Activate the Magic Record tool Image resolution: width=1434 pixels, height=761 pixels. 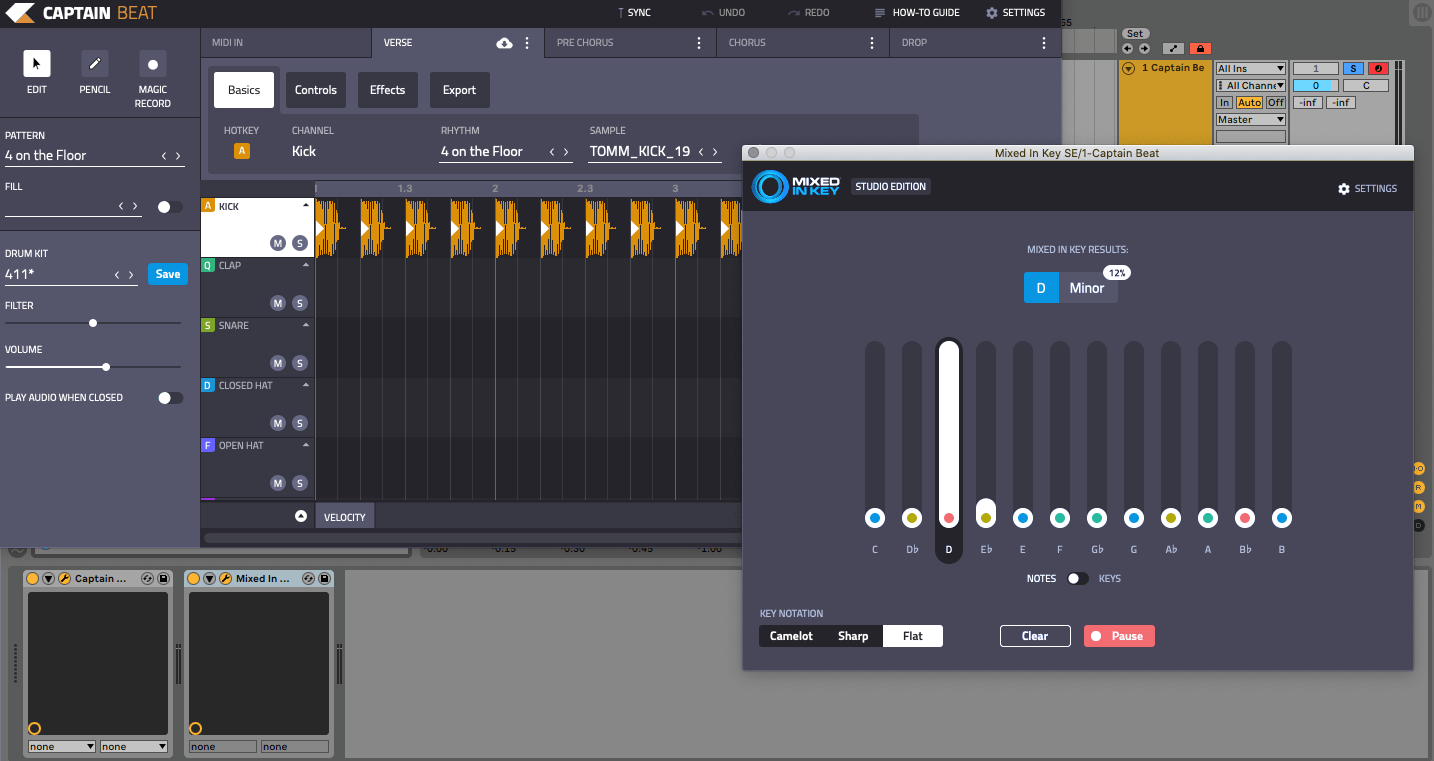153,64
